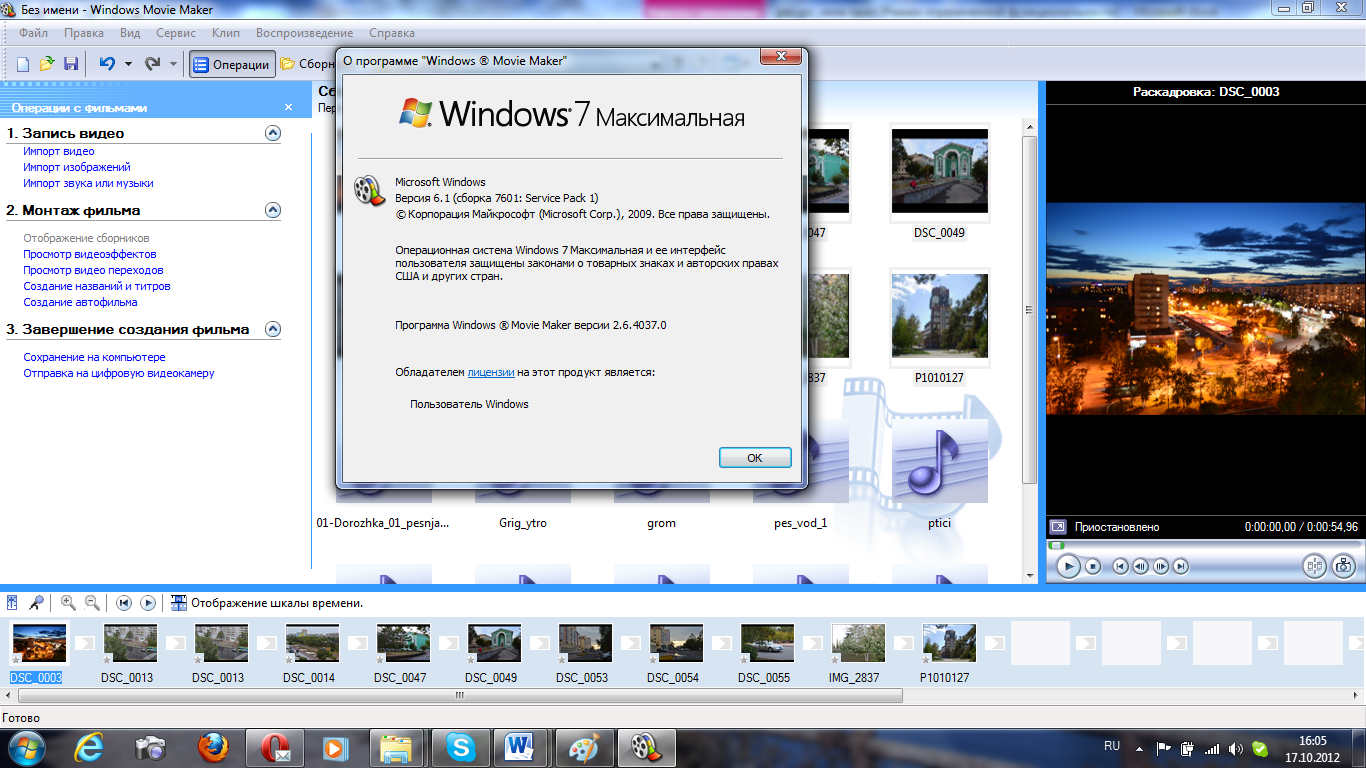Select IMG_2837 clip in storyboard
1366x768 pixels.
coord(858,643)
